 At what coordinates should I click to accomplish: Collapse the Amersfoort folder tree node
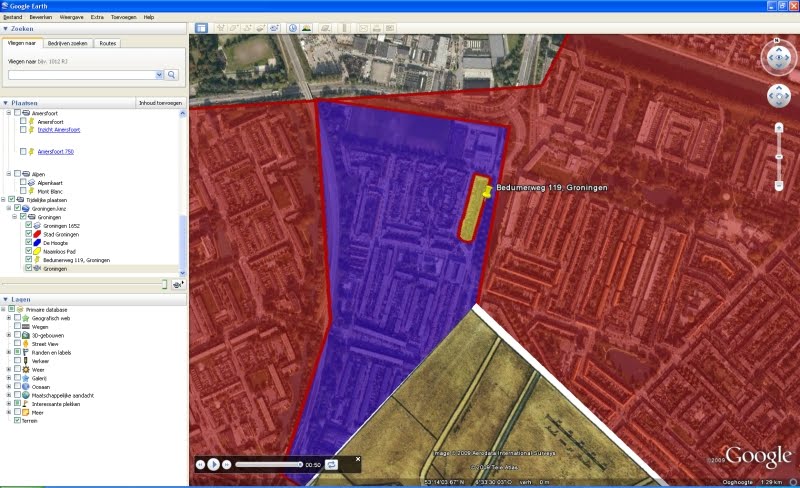tap(9, 113)
